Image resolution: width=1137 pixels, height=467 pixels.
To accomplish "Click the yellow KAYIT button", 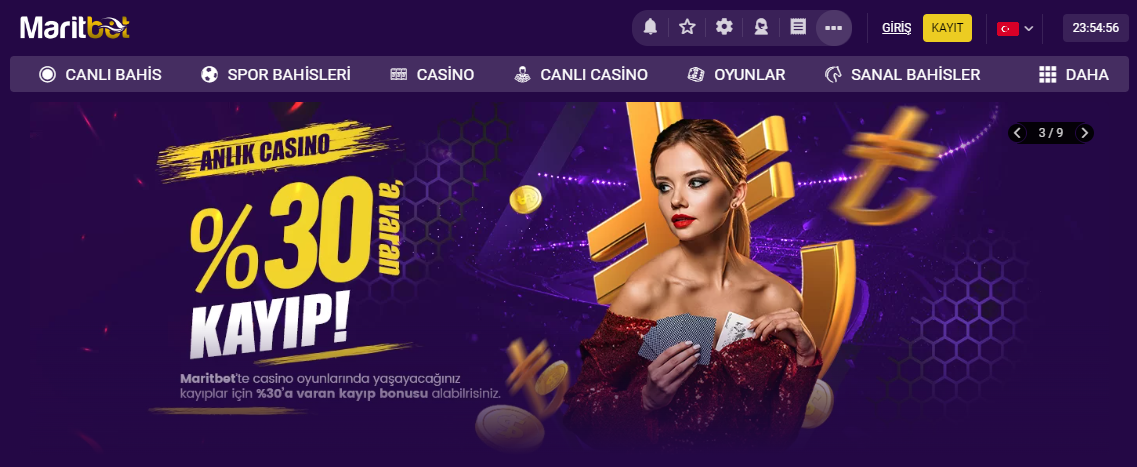I will click(947, 28).
